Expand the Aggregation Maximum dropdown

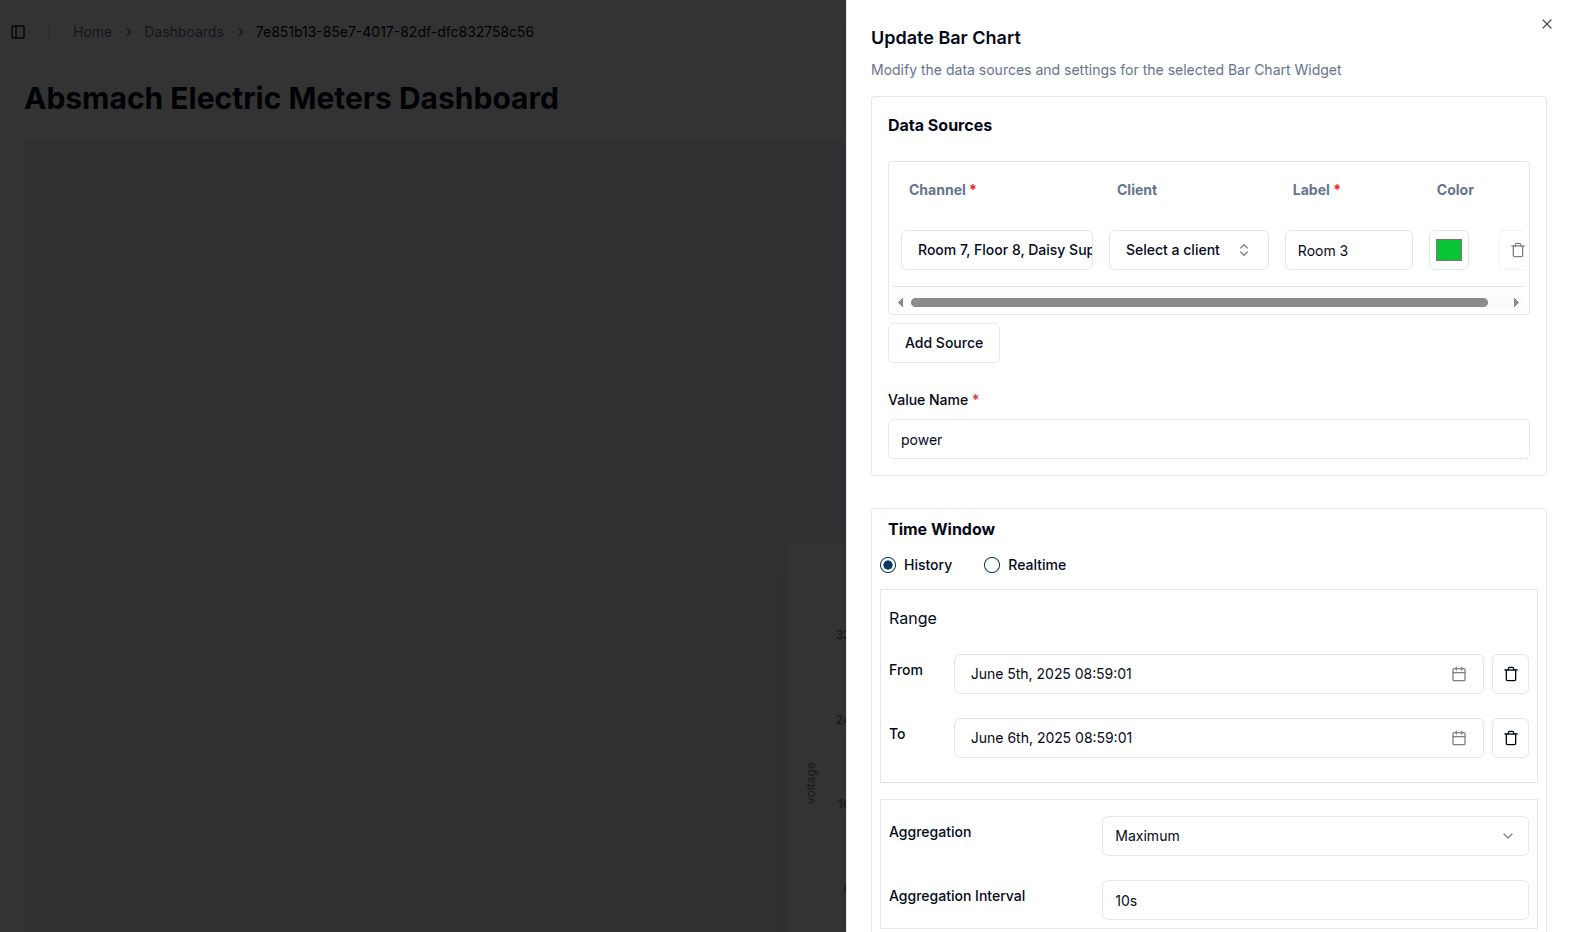pyautogui.click(x=1314, y=836)
